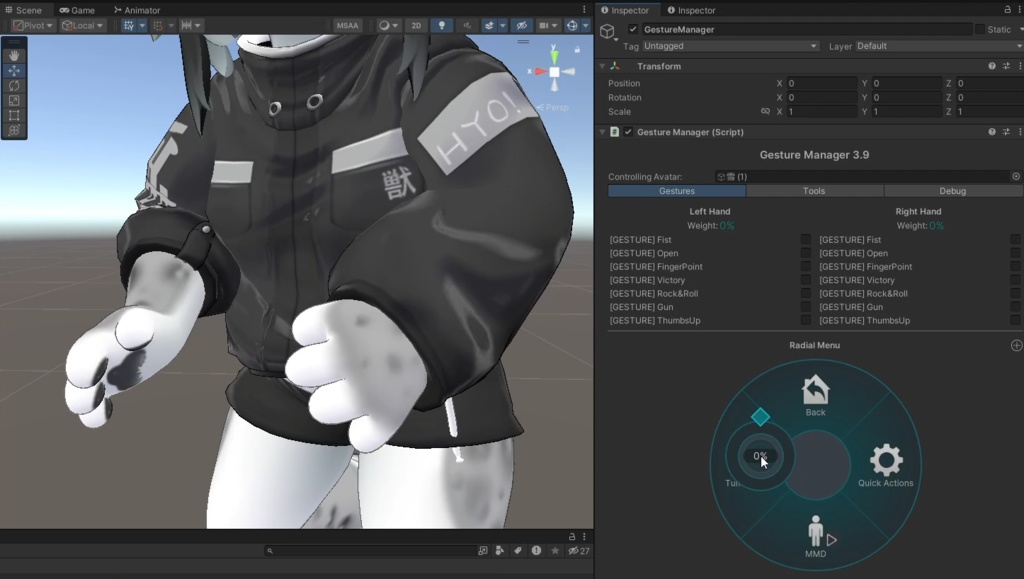Image resolution: width=1024 pixels, height=579 pixels.
Task: Click the Transform help icon
Action: click(x=992, y=66)
